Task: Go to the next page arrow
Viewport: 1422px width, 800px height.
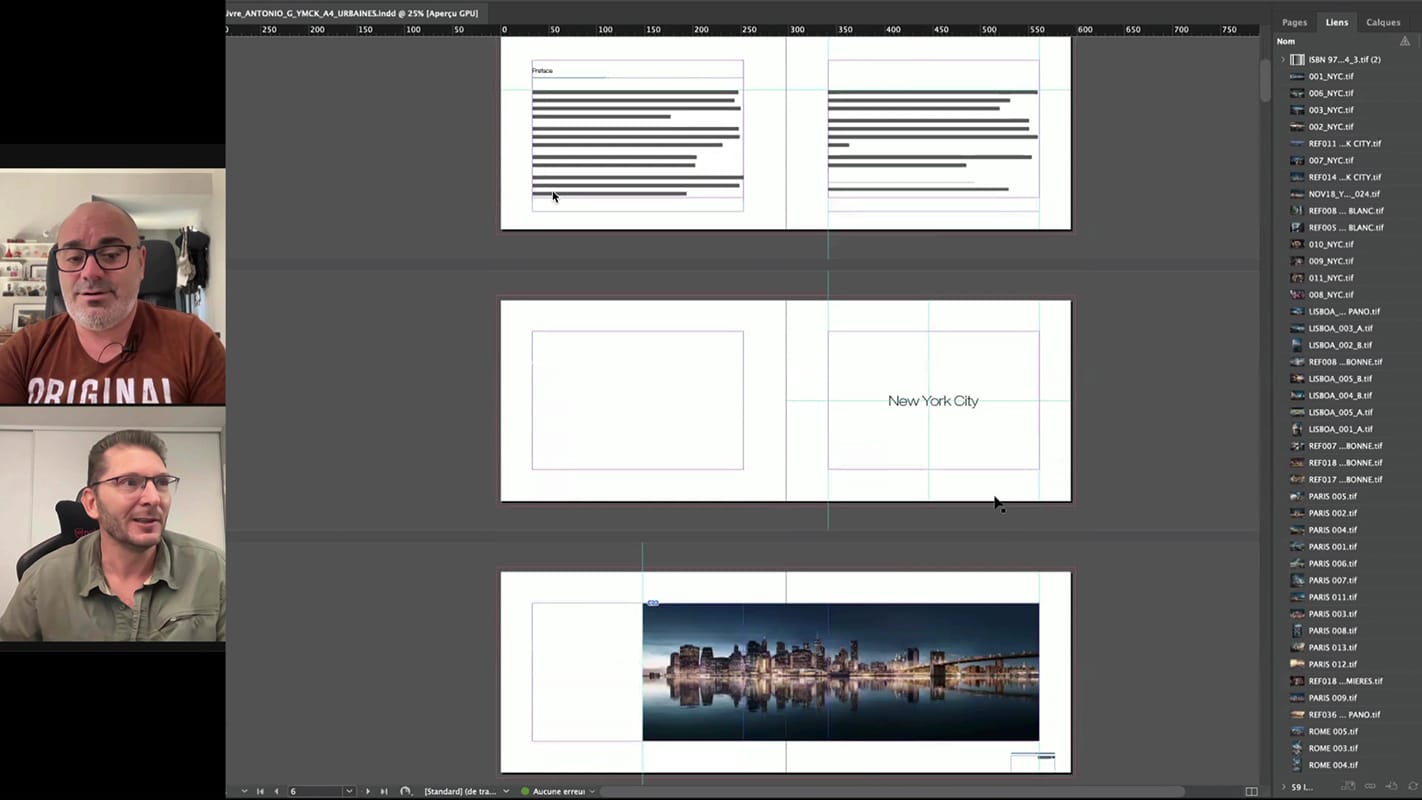Action: click(x=368, y=791)
